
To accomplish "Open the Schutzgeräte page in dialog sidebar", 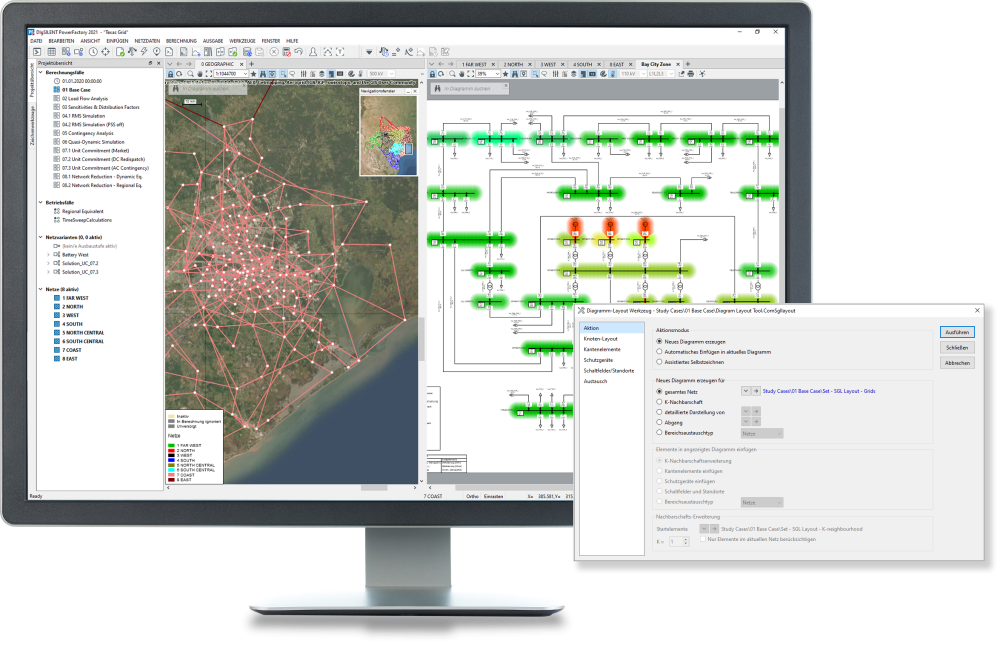I will click(x=598, y=360).
